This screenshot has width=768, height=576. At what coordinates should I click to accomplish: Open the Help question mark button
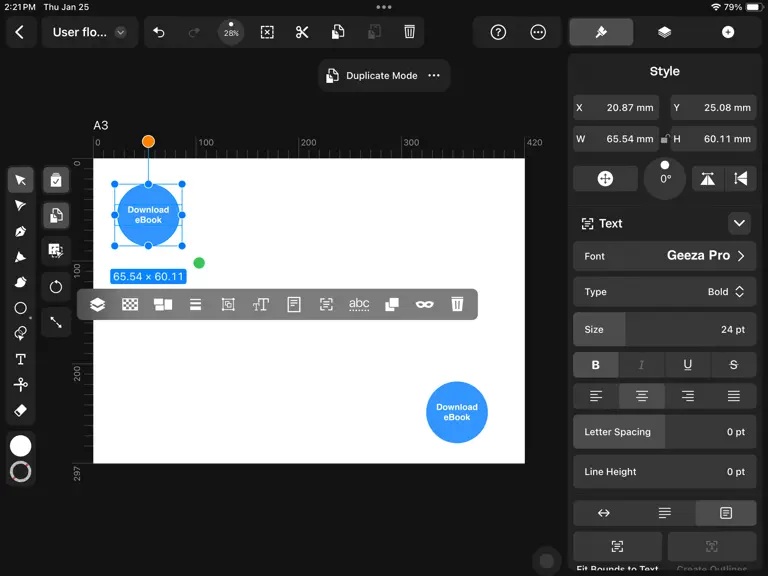[498, 32]
